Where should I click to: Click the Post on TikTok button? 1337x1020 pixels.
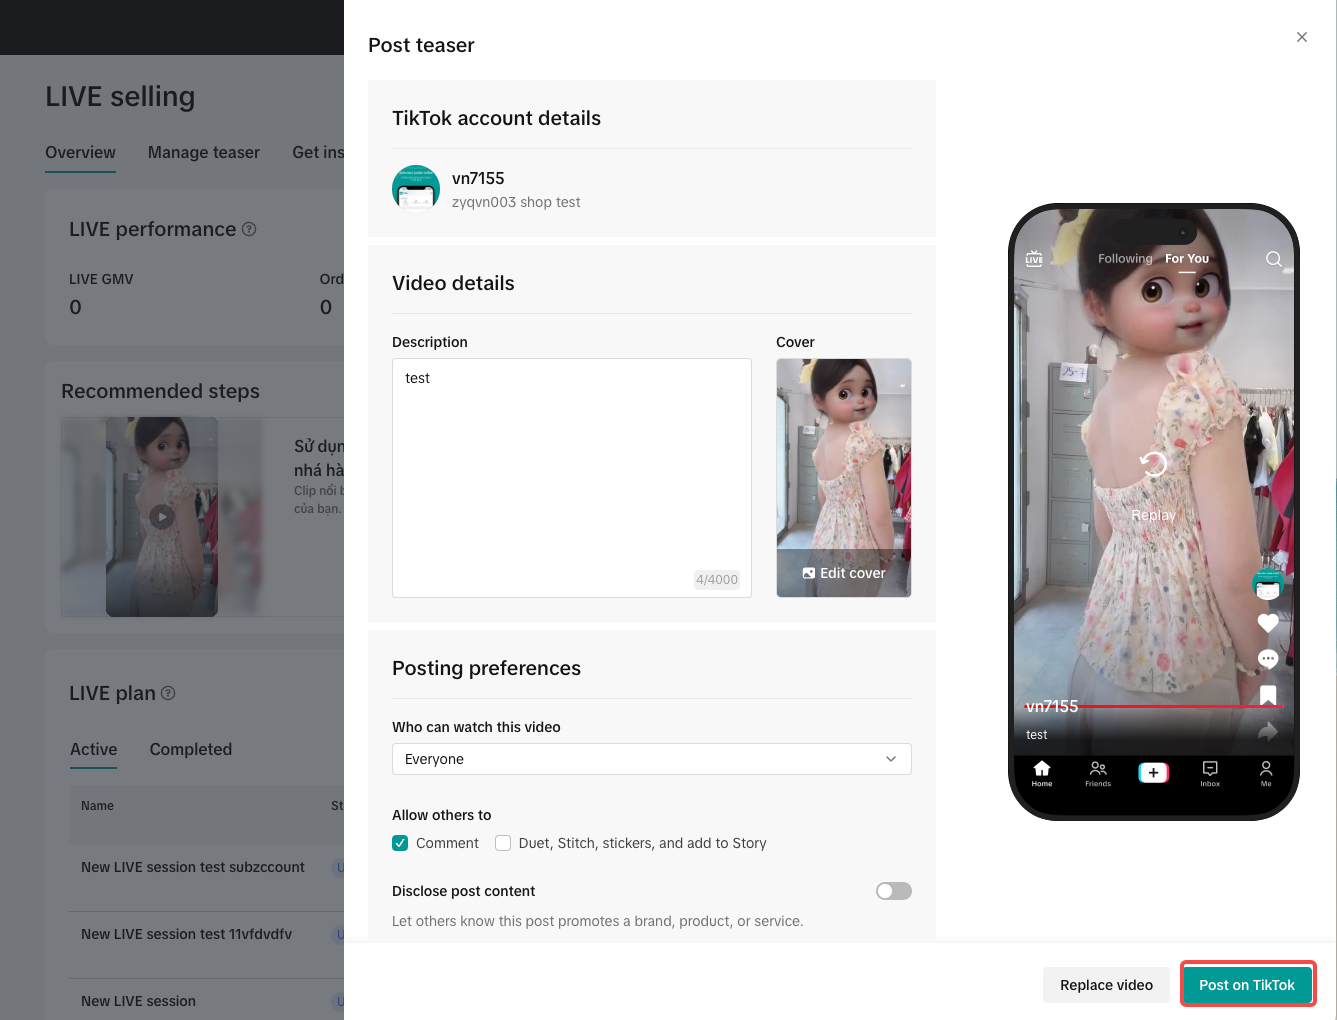[1247, 985]
